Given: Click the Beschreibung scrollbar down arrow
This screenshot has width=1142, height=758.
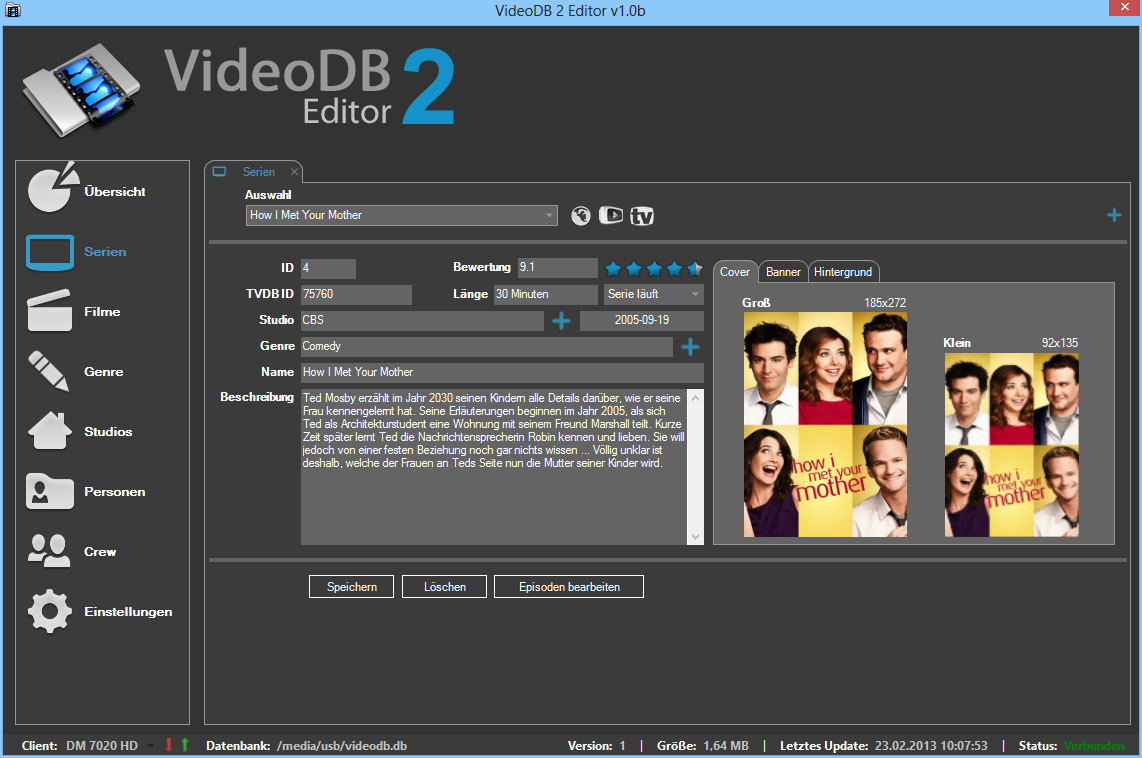Looking at the screenshot, I should point(696,537).
